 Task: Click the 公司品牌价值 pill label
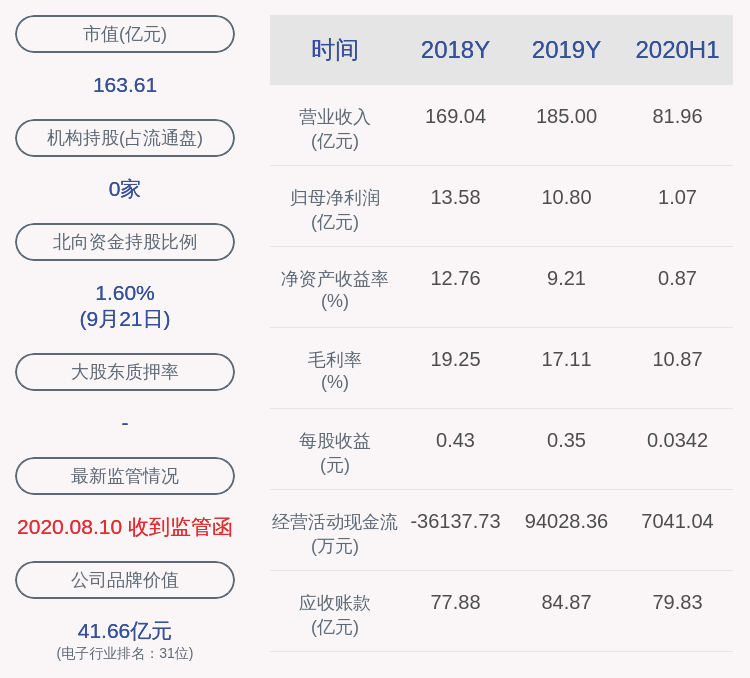(x=125, y=580)
